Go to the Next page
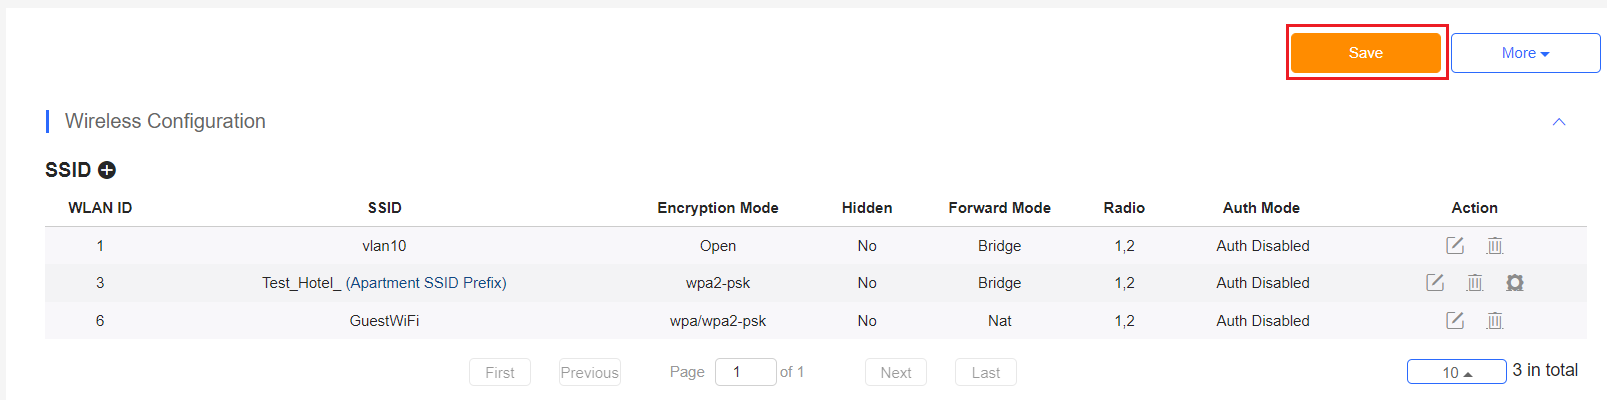The image size is (1607, 400). coord(896,372)
